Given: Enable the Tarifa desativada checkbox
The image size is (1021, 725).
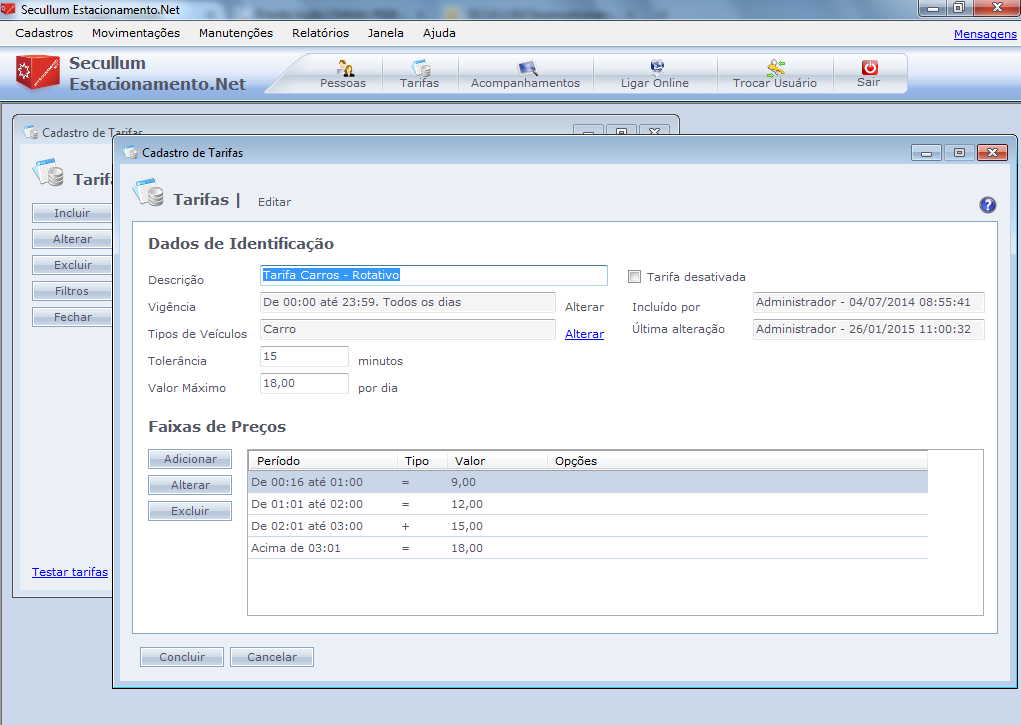Looking at the screenshot, I should (x=634, y=277).
